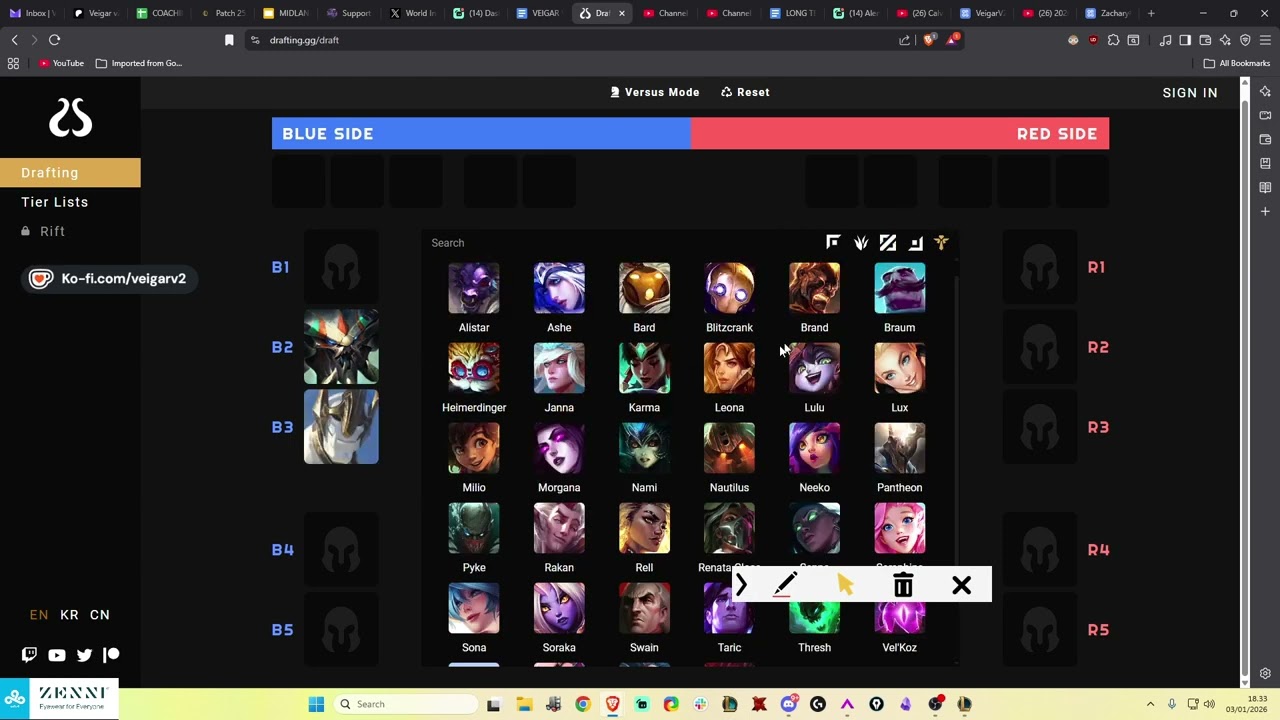This screenshot has width=1280, height=720.
Task: Open the Twitch social link icon
Action: [29, 655]
